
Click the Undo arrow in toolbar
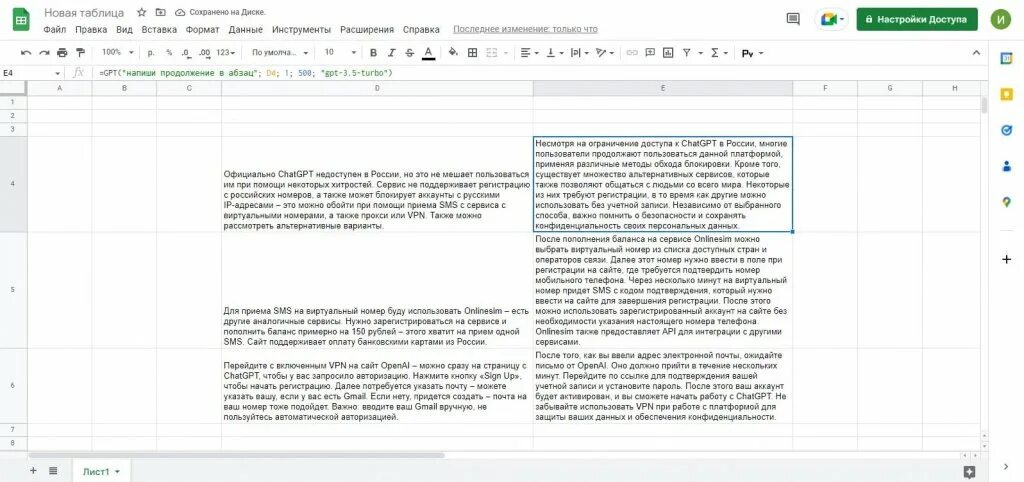[26, 52]
